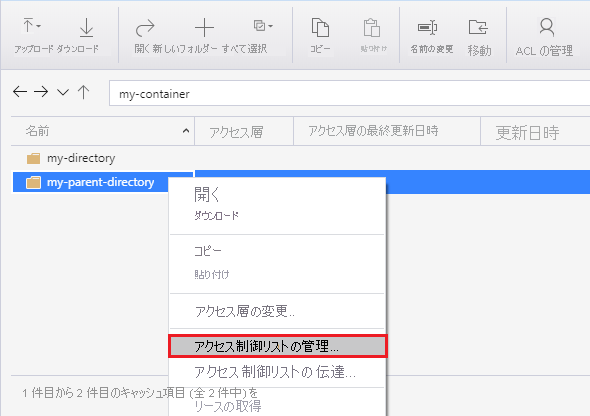The image size is (590, 416).
Task: Open the Upload dropdown arrow
Action: (39, 26)
